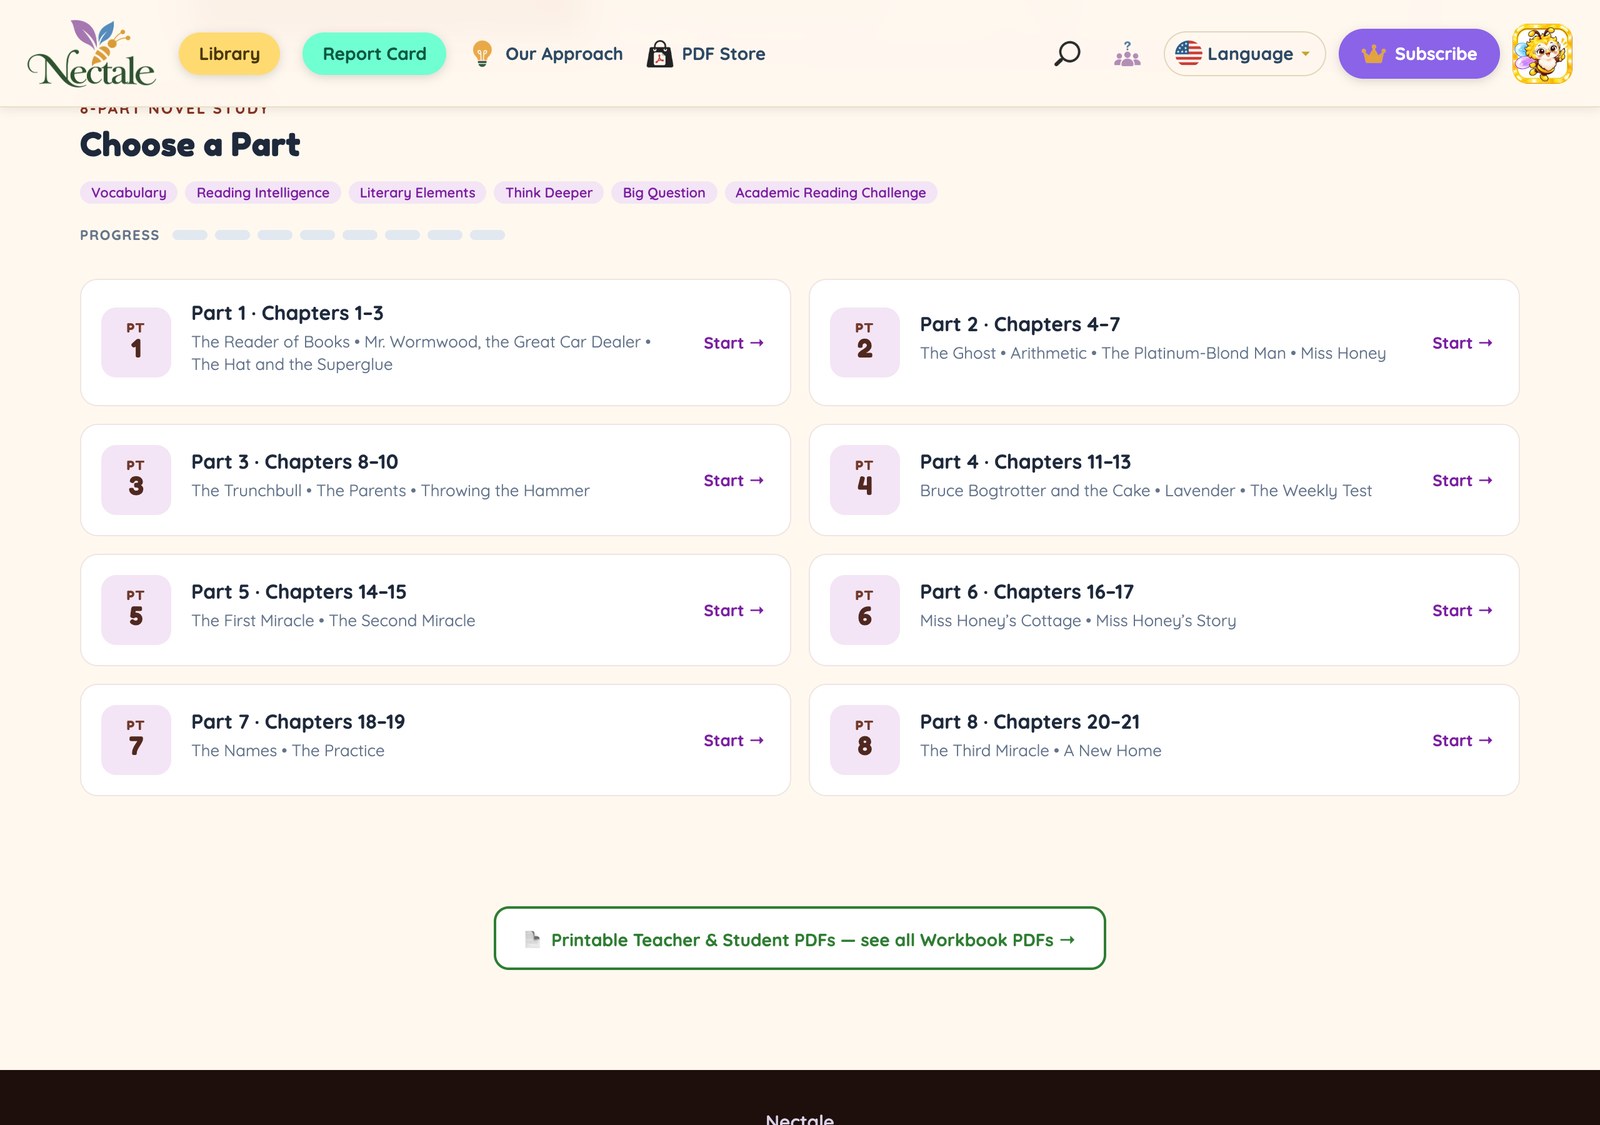Click the Subscribe button

click(1419, 54)
